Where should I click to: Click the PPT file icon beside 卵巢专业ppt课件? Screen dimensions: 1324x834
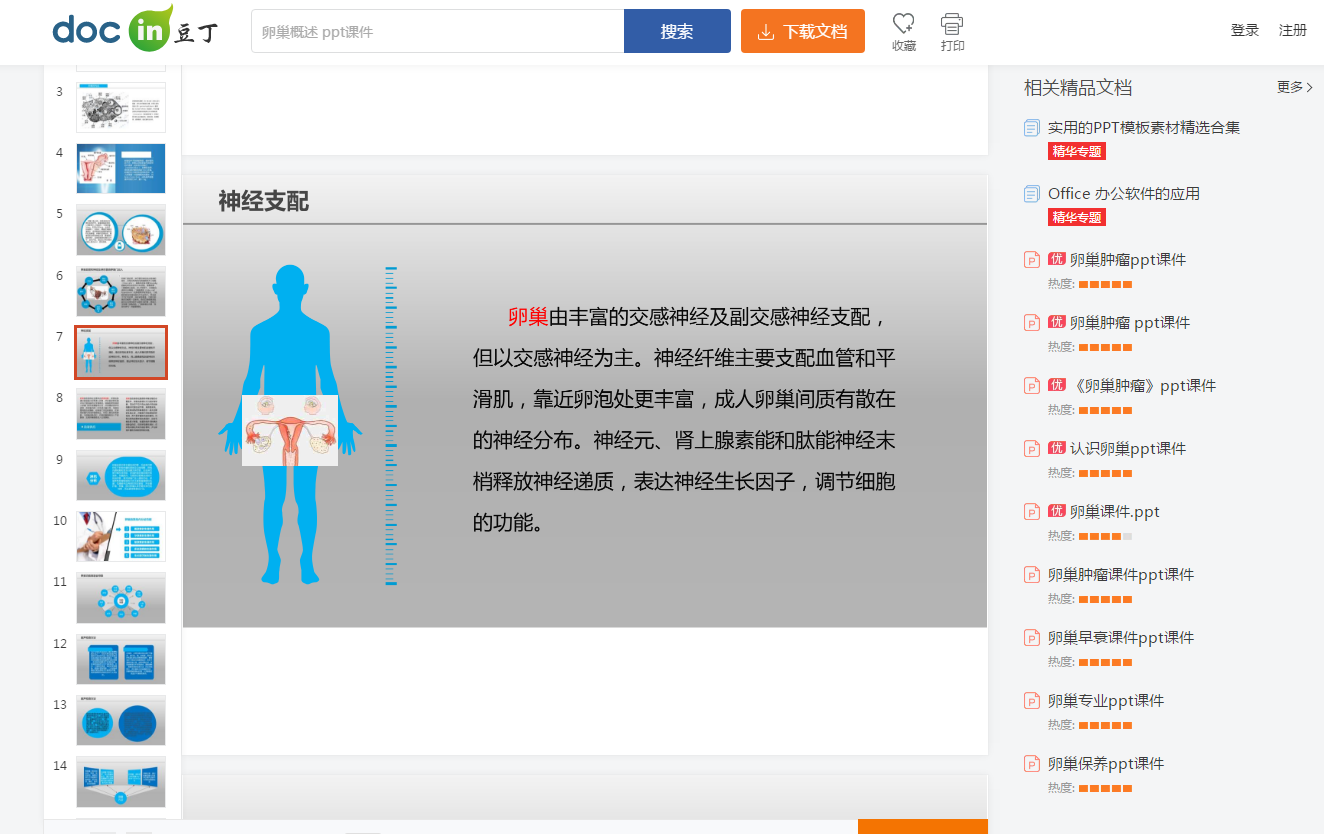[x=1032, y=701]
